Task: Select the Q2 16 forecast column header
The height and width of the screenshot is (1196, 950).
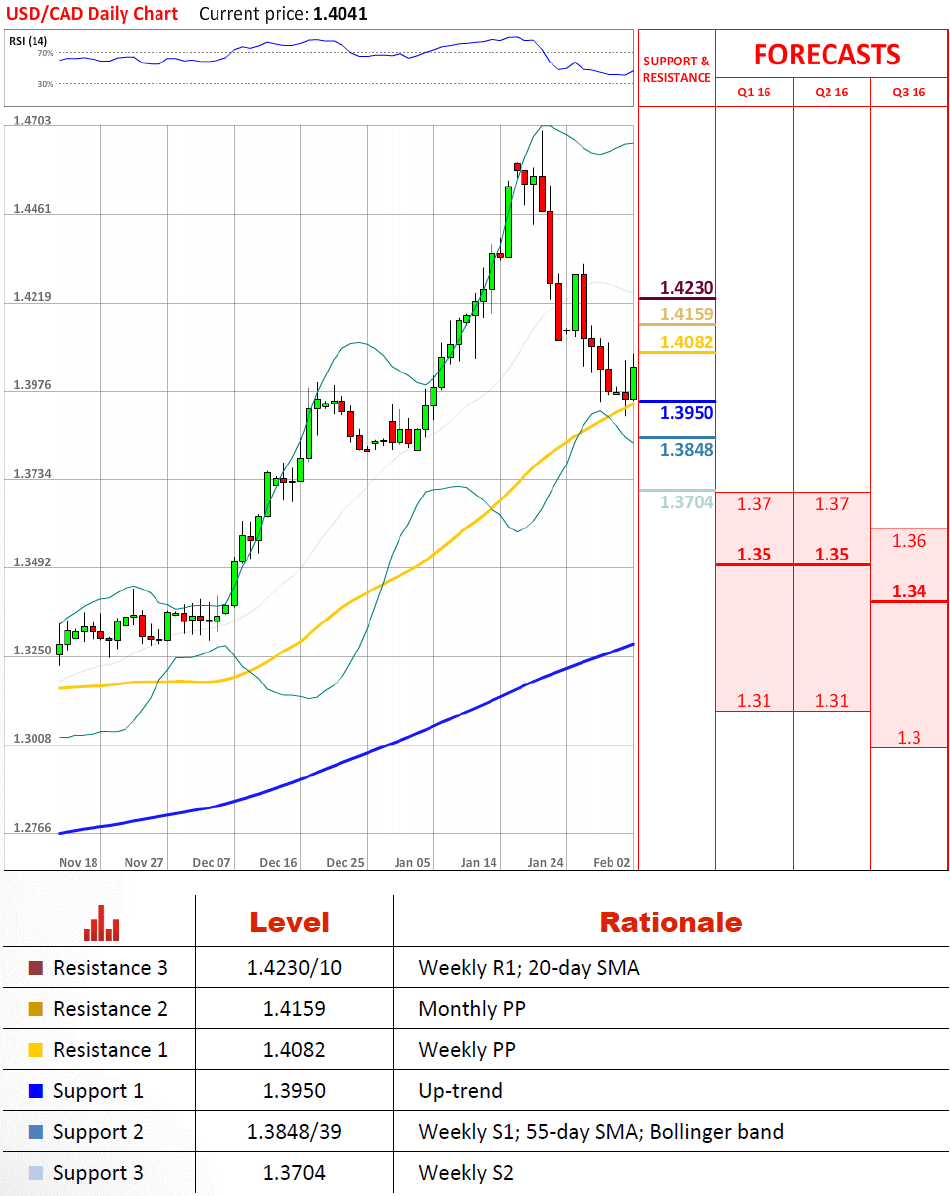Action: point(832,92)
